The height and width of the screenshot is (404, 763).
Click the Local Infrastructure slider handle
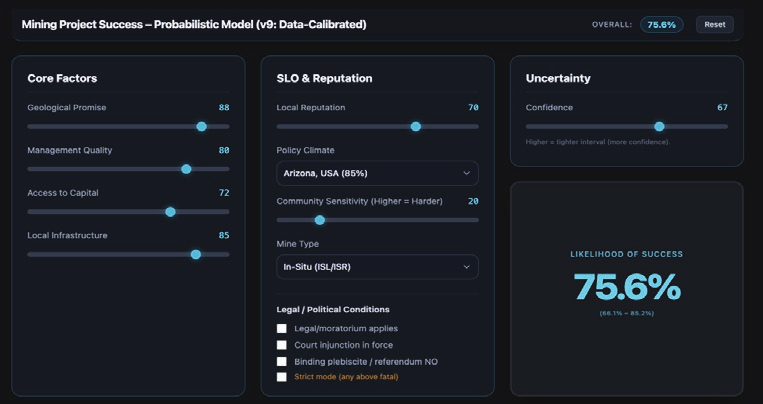[x=195, y=254]
